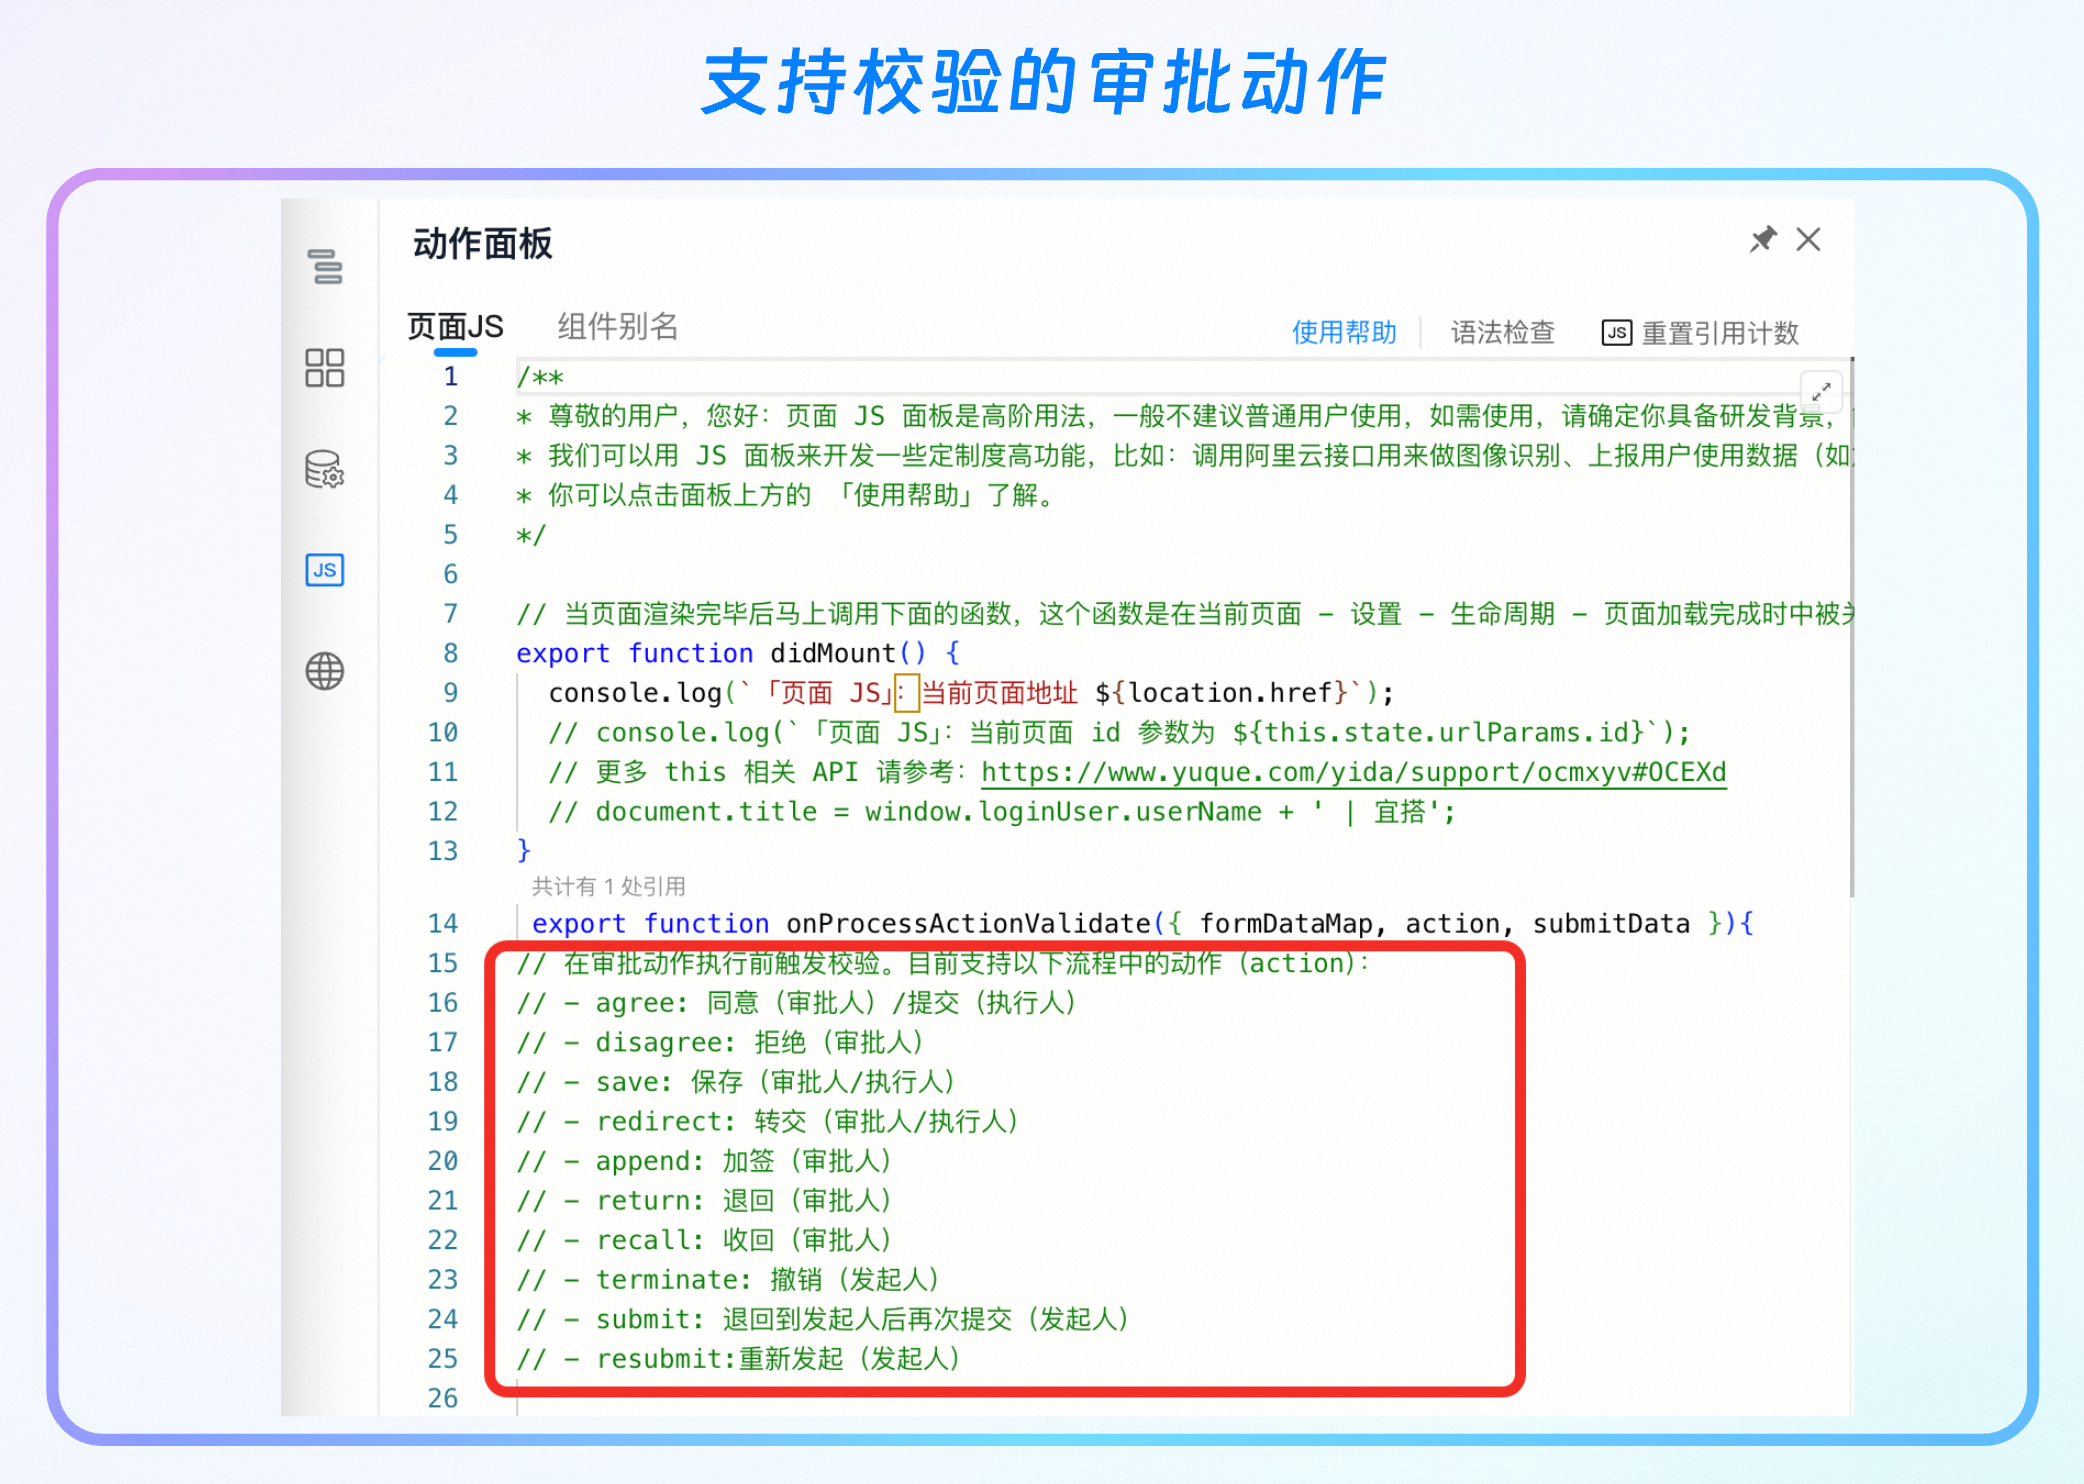This screenshot has width=2084, height=1484.
Task: Click the comment line for recall: 收回
Action: [704, 1240]
